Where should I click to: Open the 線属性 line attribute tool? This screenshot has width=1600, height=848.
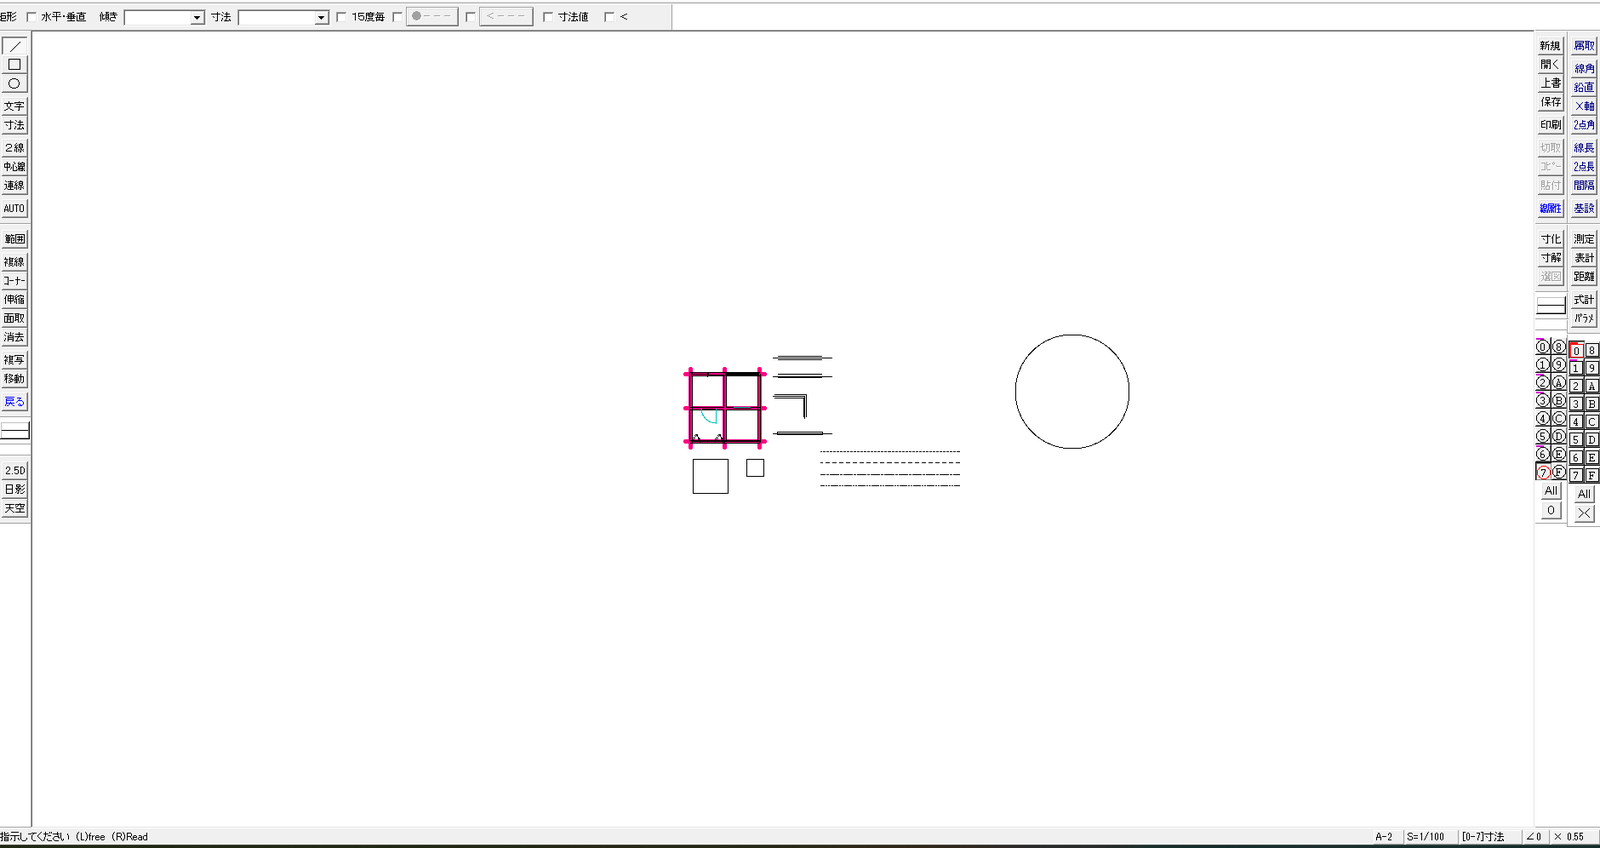1550,209
